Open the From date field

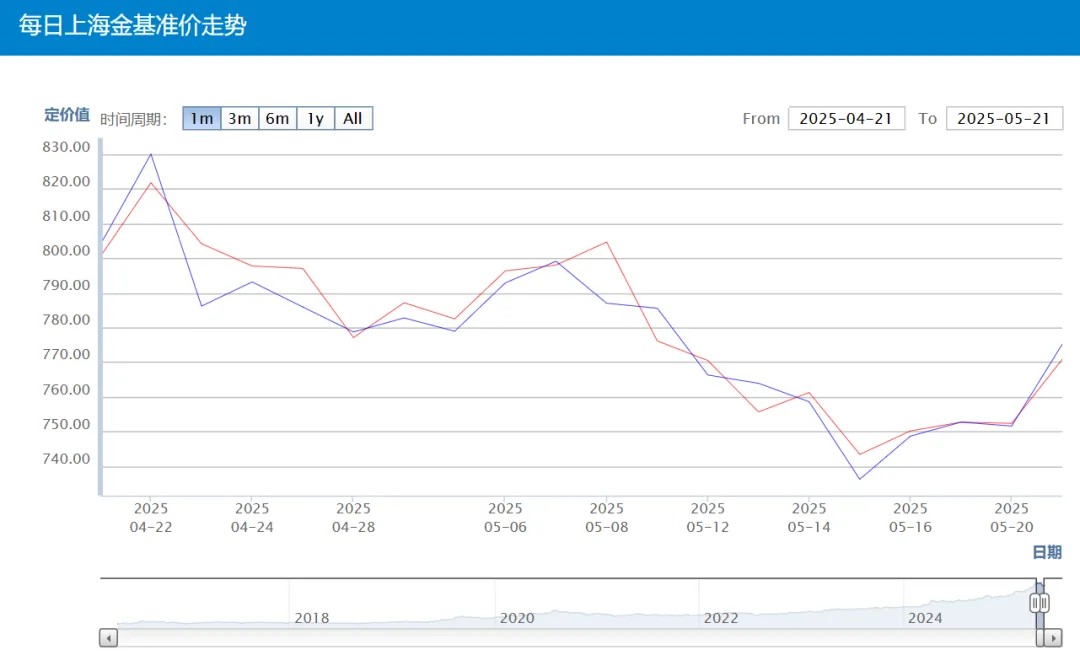[846, 118]
